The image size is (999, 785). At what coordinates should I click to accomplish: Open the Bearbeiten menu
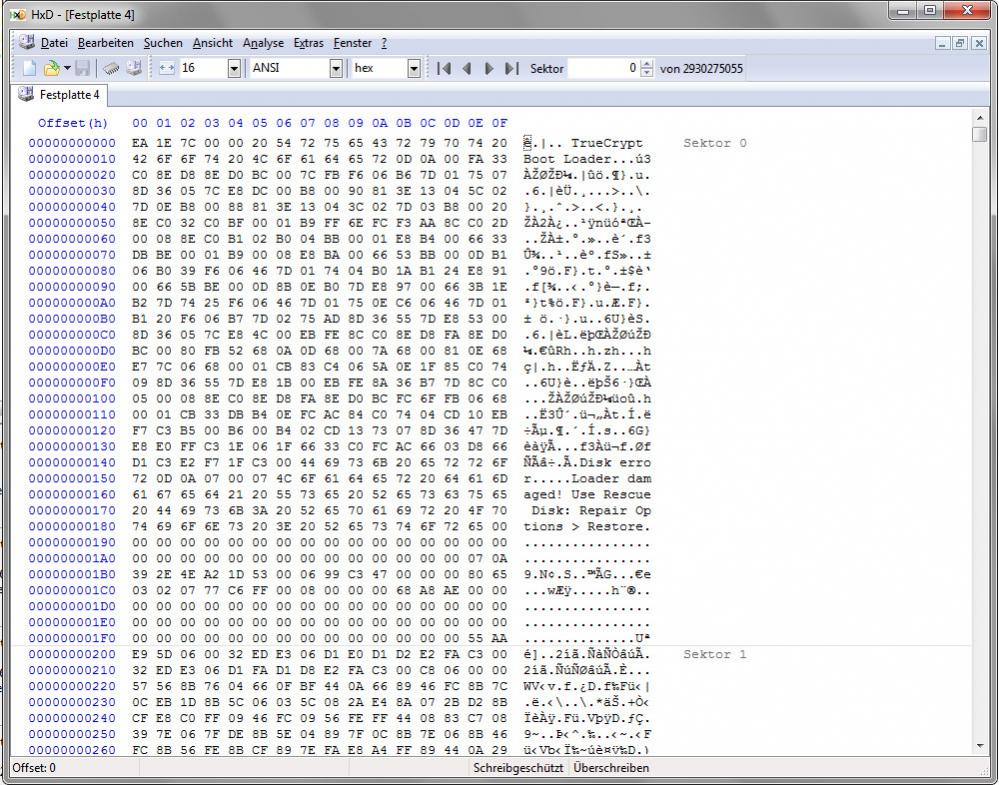point(106,43)
